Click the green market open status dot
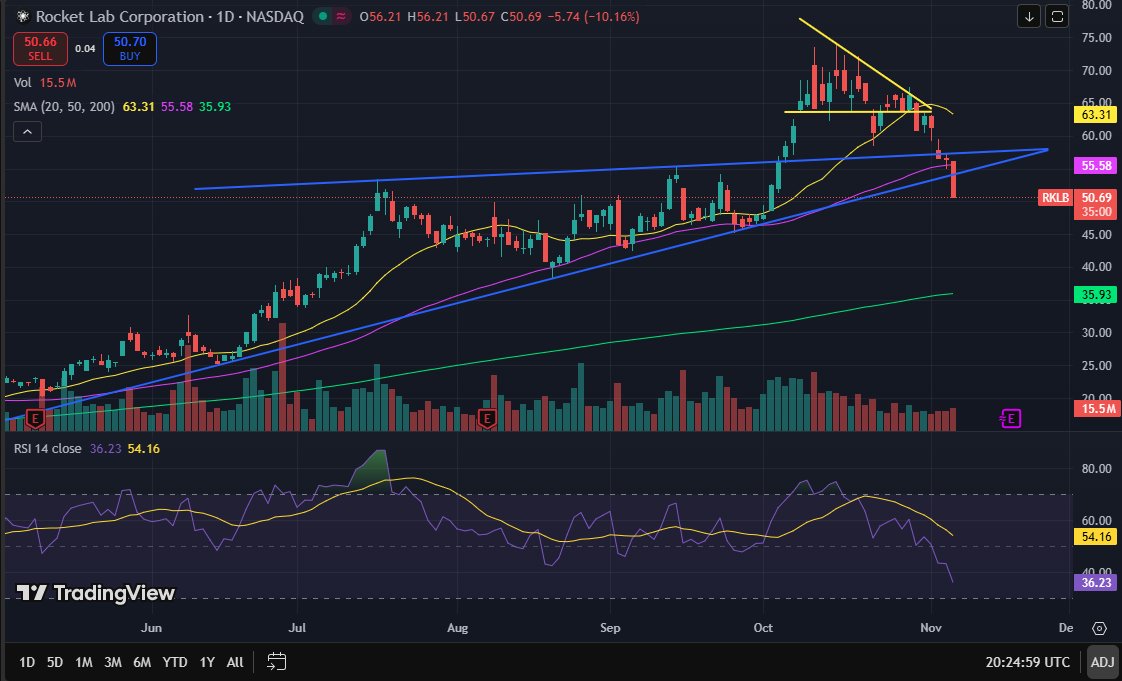Image resolution: width=1122 pixels, height=681 pixels. [x=323, y=16]
